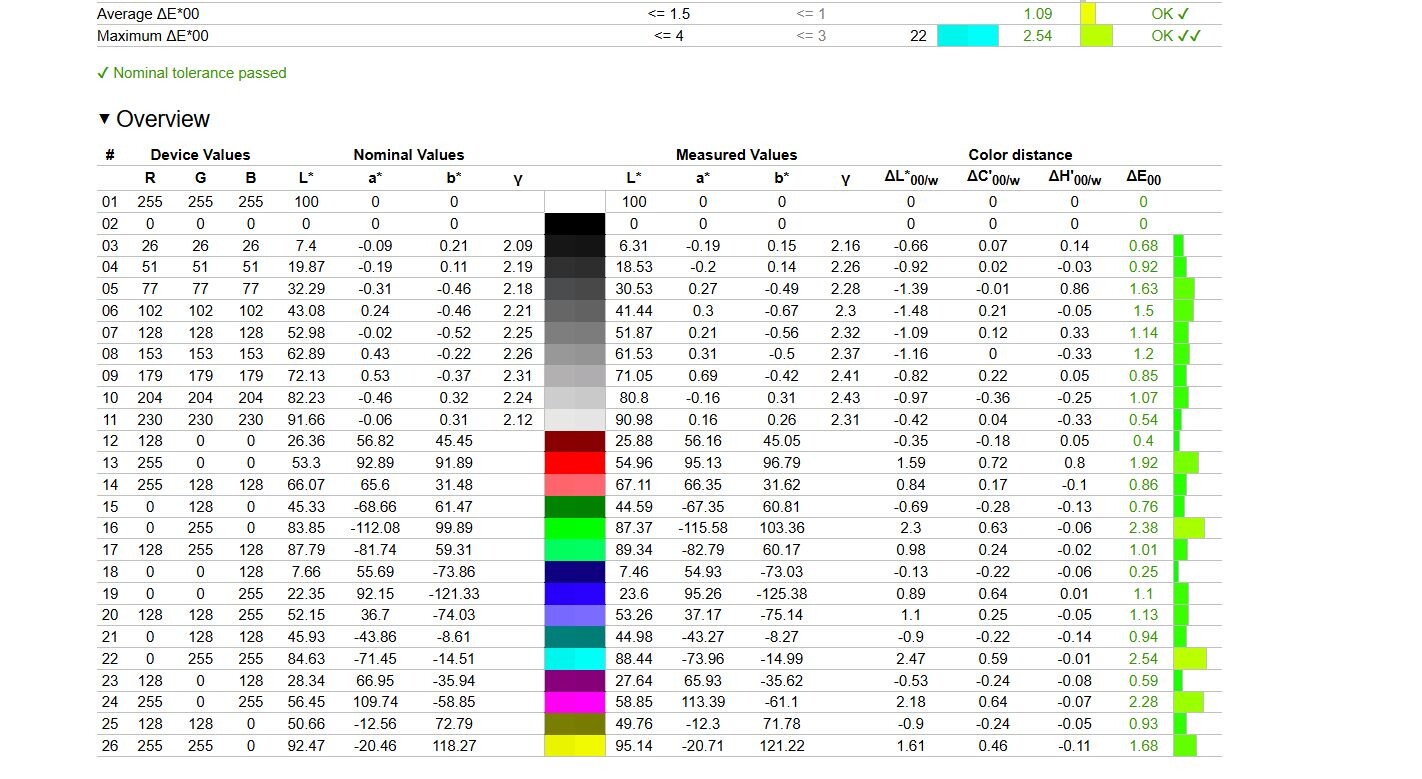Viewport: 1422px width, 779px height.
Task: Click the teal swatch in row 21
Action: (575, 637)
